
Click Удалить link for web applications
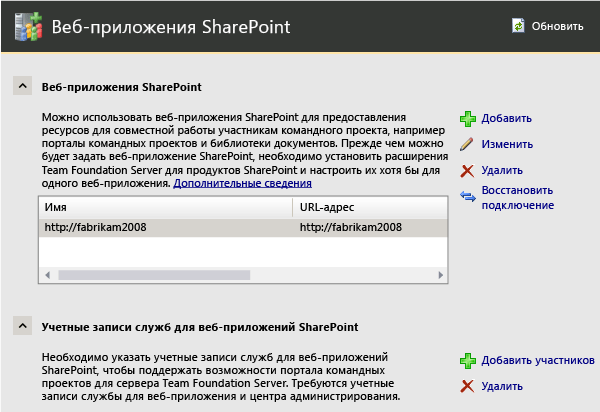502,170
